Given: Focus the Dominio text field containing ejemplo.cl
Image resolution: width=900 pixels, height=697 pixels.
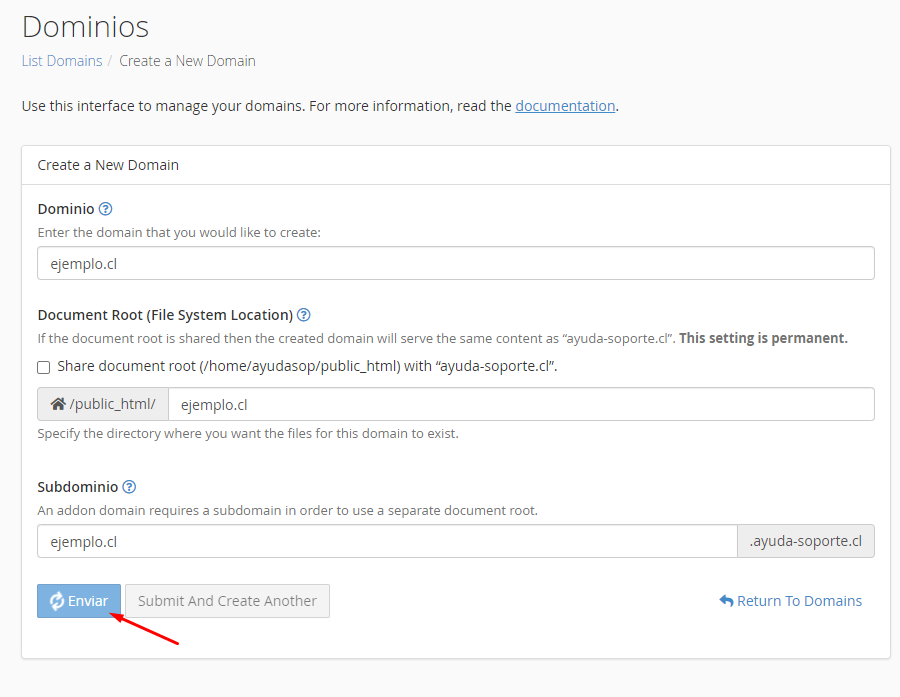Looking at the screenshot, I should coord(456,264).
